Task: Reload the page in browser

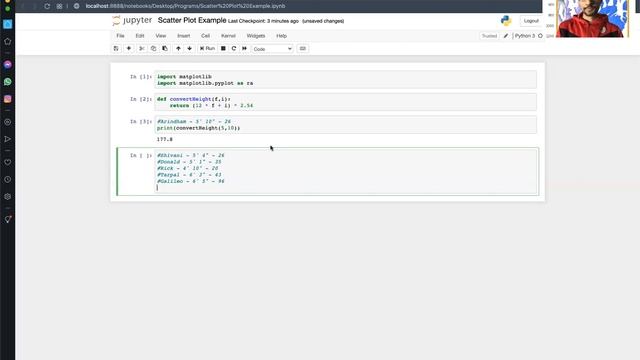Action: [47, 6]
